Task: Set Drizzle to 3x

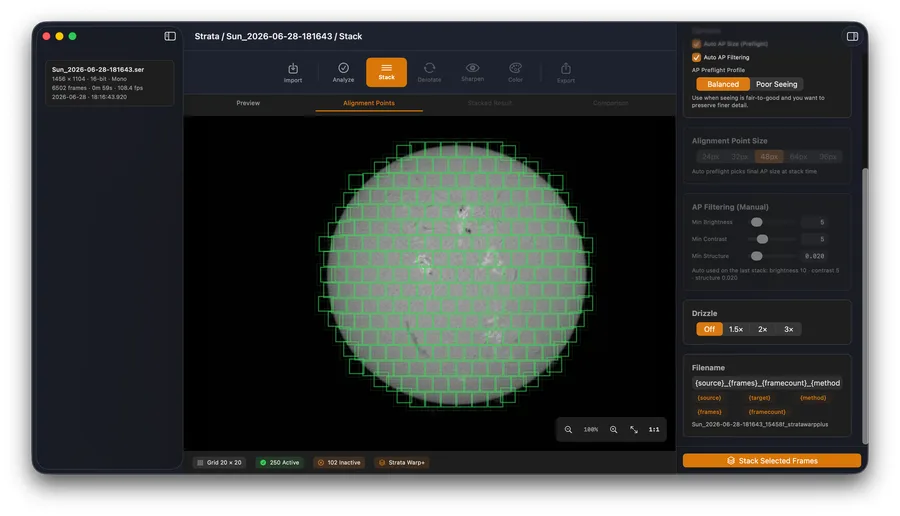Action: tap(789, 329)
